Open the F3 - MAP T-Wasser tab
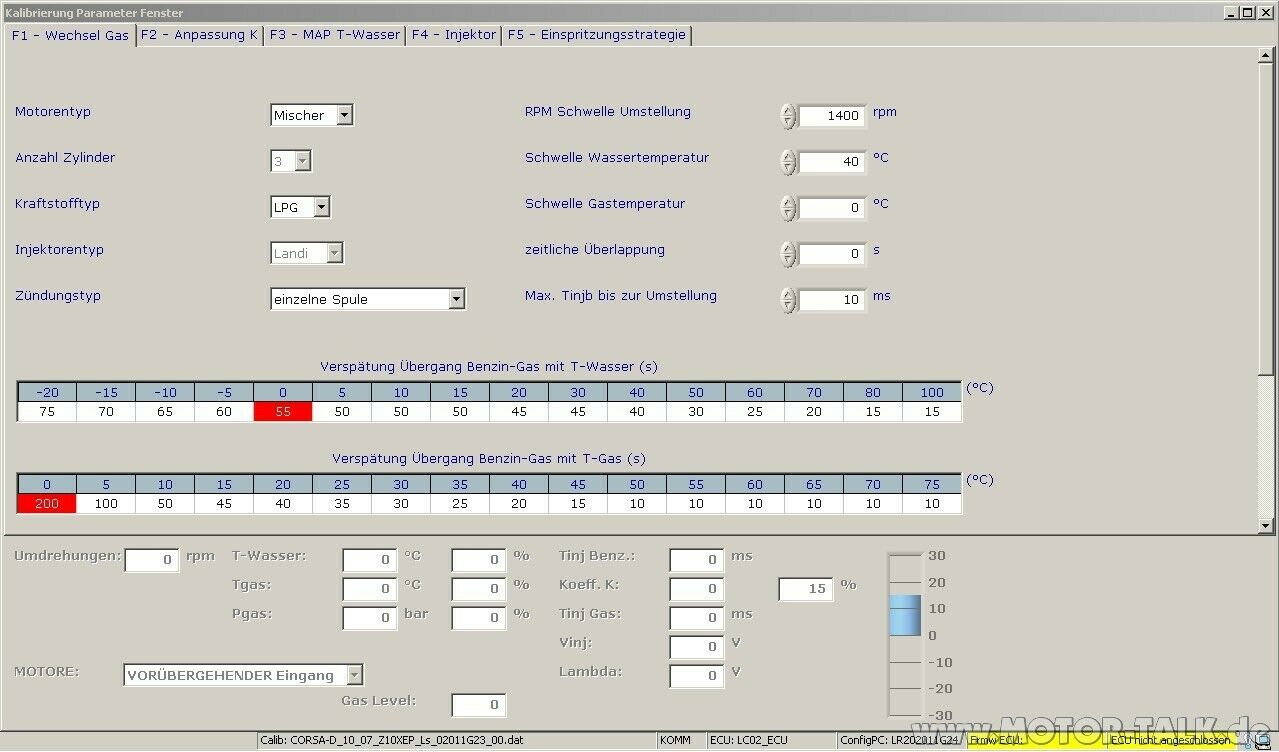 coord(335,35)
